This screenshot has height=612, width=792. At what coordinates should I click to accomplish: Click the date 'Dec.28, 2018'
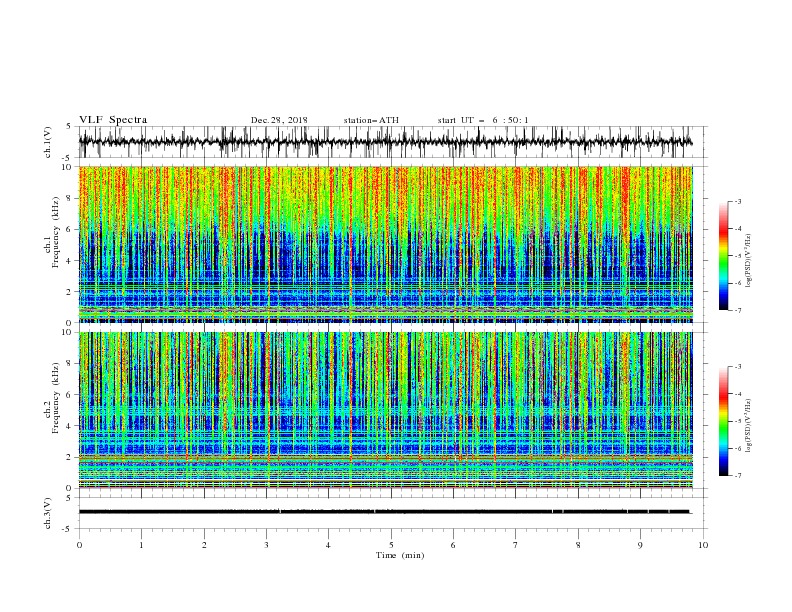(279, 120)
